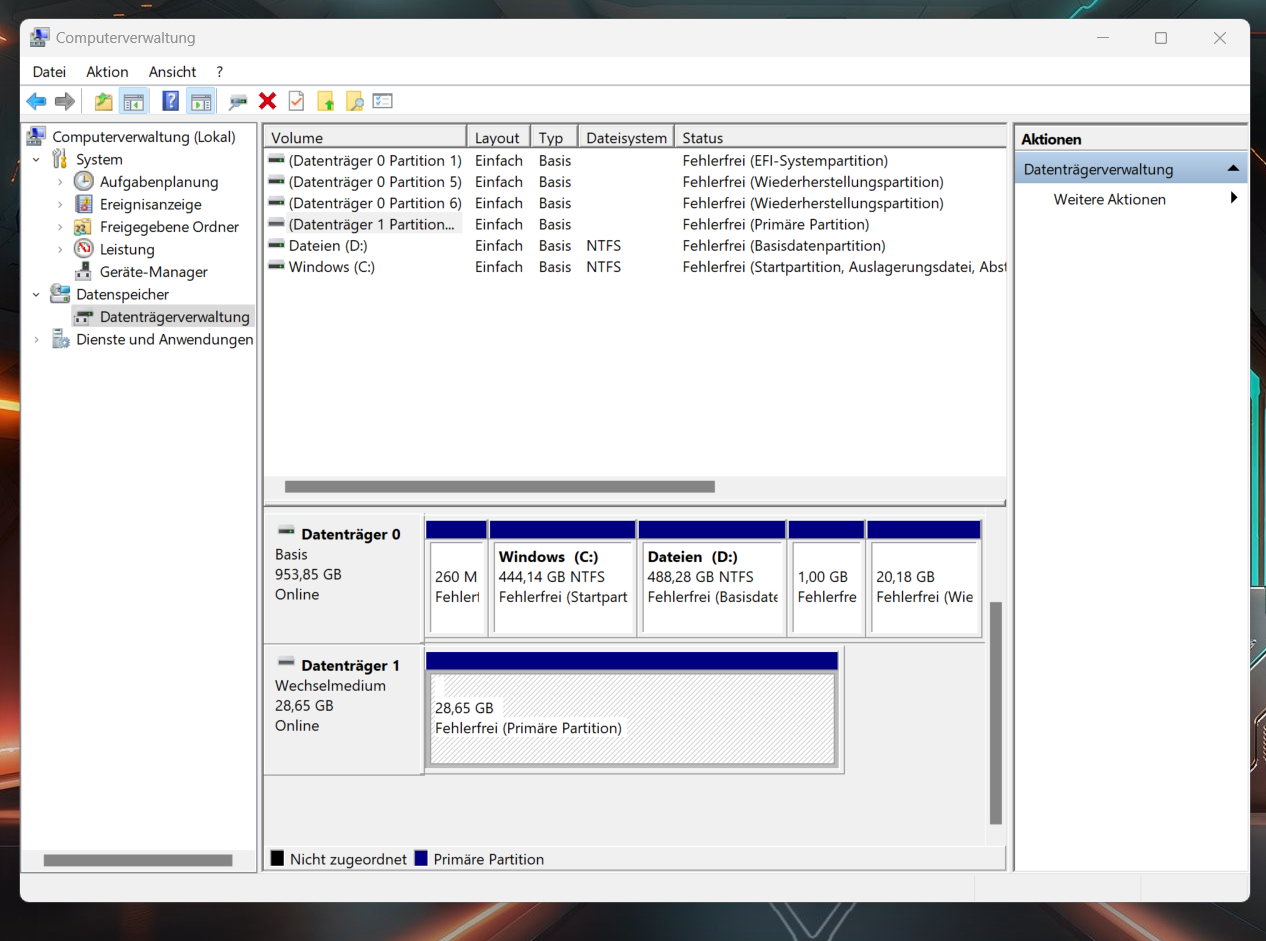Image resolution: width=1266 pixels, height=941 pixels.
Task: Collapse the System tree node
Action: coord(36,158)
